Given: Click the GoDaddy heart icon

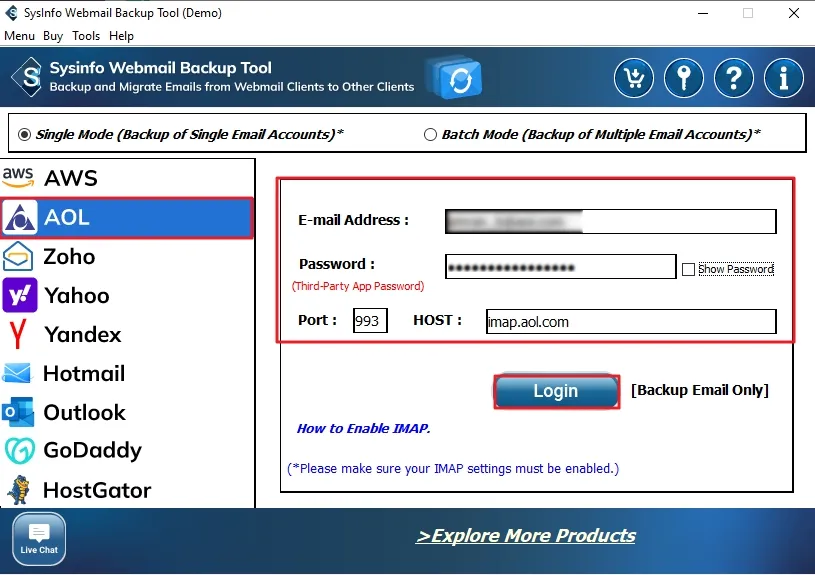Looking at the screenshot, I should 20,450.
